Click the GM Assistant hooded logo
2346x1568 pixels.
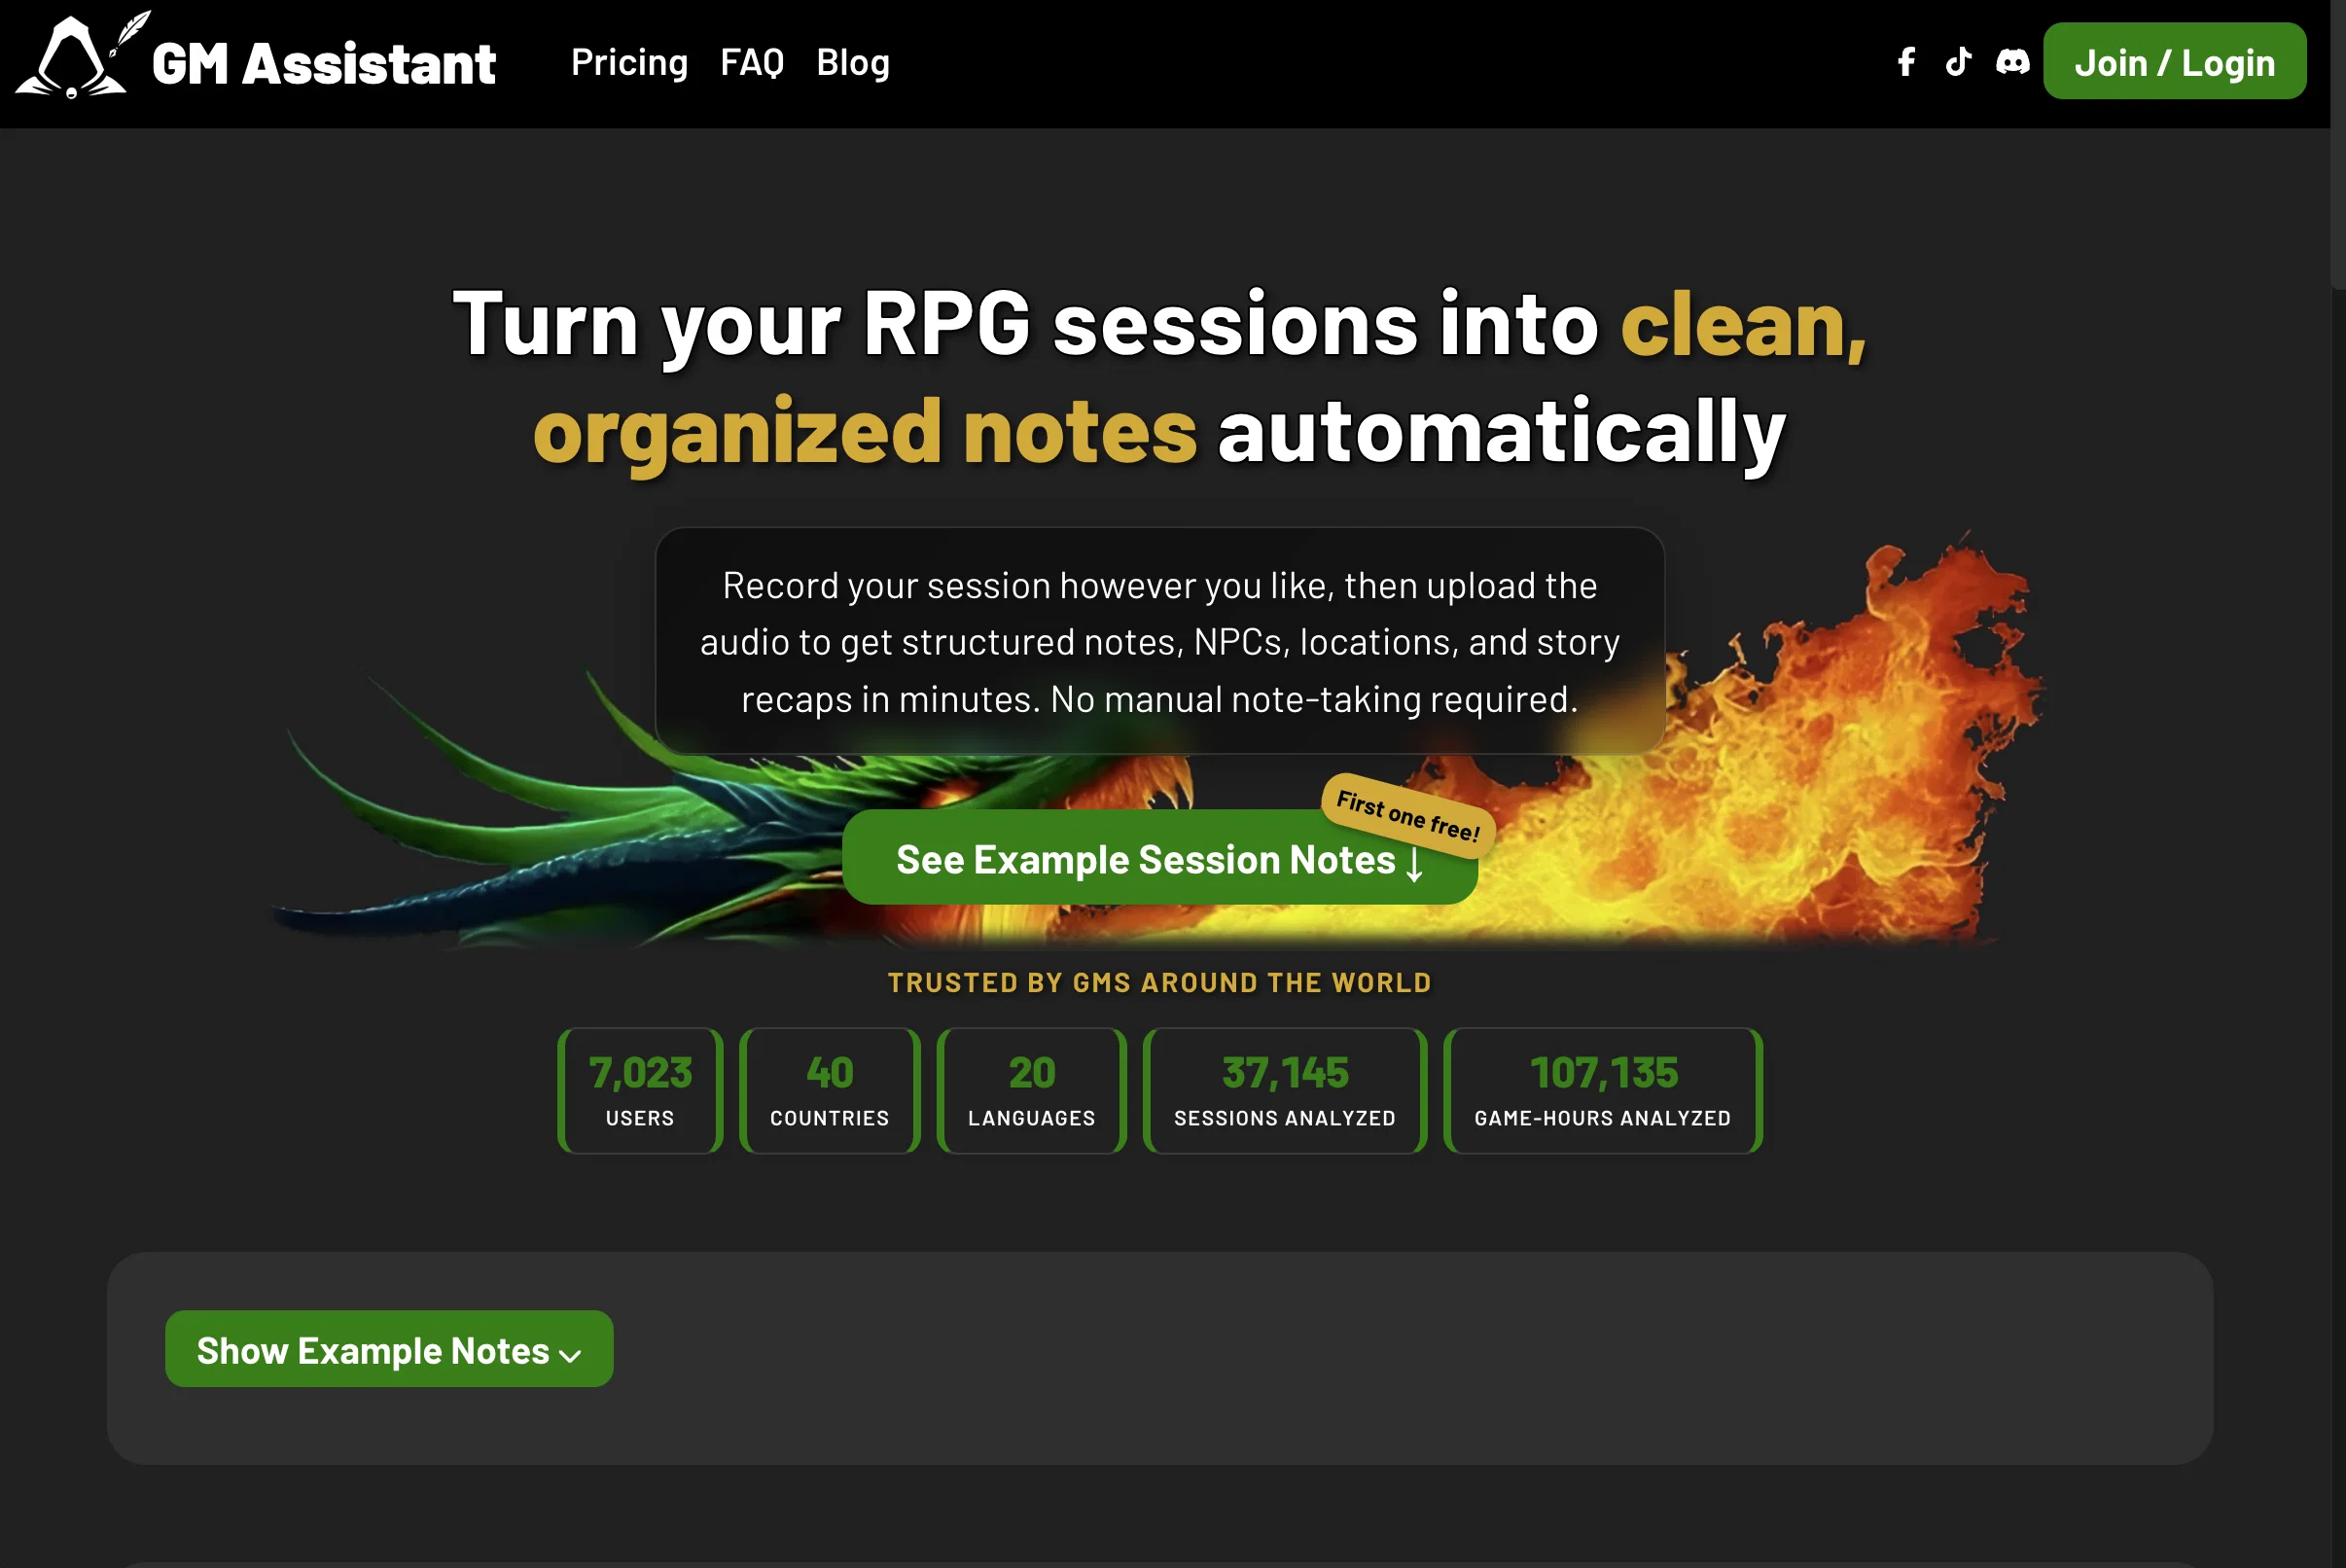(x=83, y=55)
